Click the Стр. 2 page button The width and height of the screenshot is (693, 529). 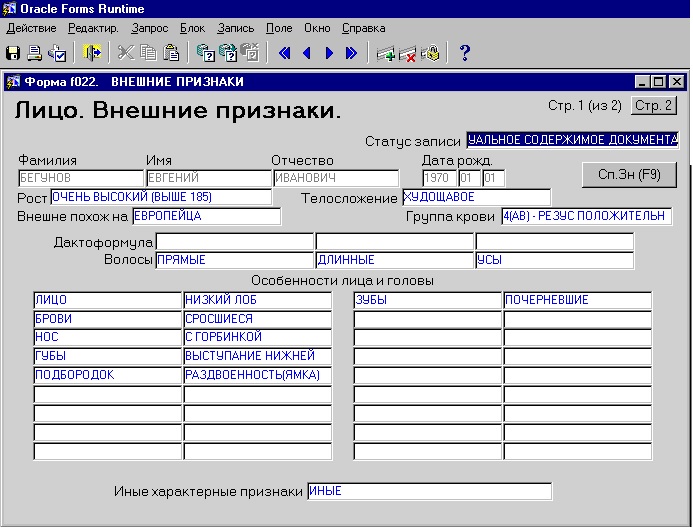(x=655, y=105)
